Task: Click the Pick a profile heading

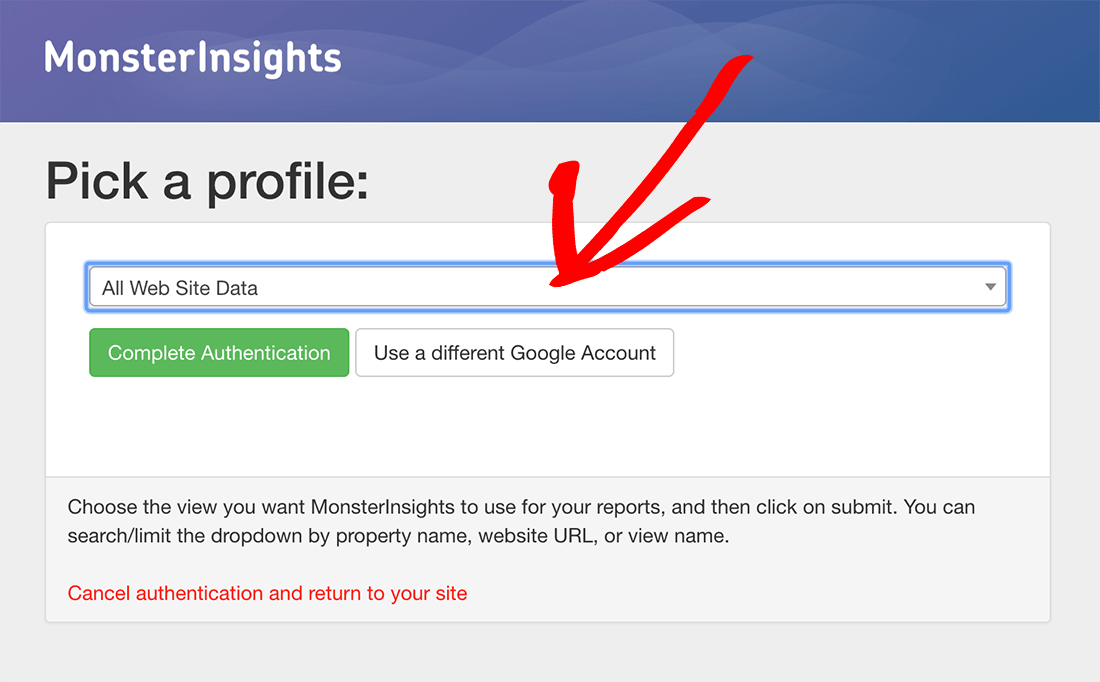Action: point(207,182)
